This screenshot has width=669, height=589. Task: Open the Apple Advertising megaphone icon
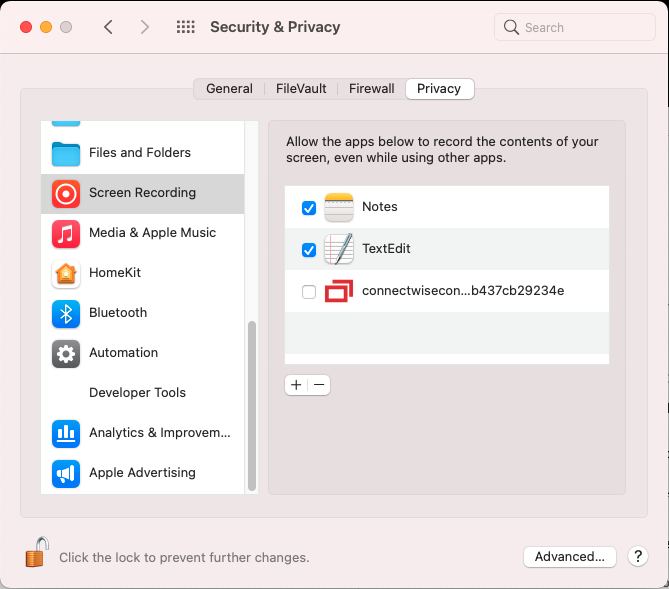66,473
